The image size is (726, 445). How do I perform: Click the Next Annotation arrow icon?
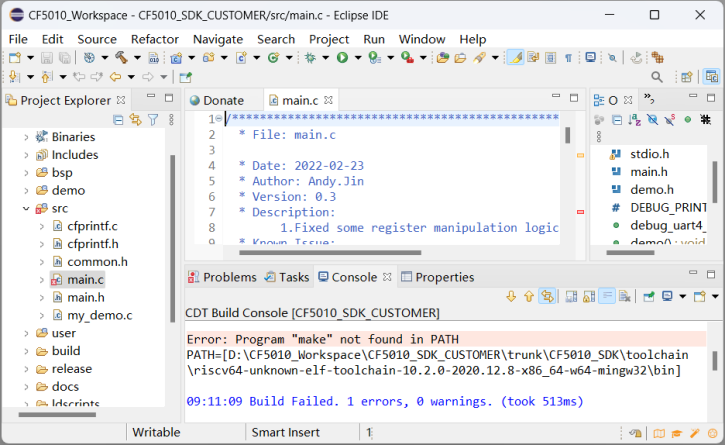[14, 76]
